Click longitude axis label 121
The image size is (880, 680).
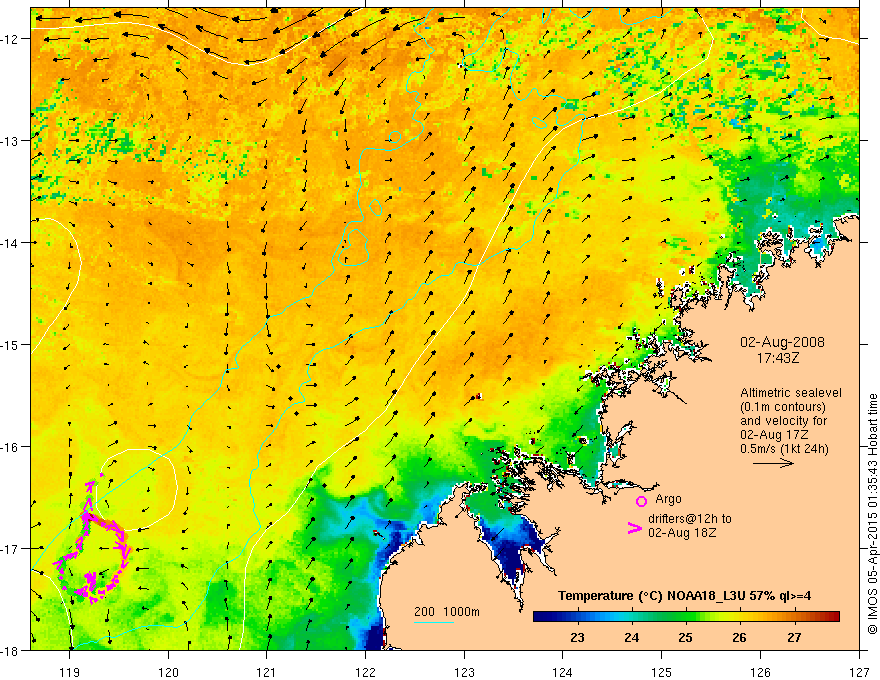(x=267, y=672)
